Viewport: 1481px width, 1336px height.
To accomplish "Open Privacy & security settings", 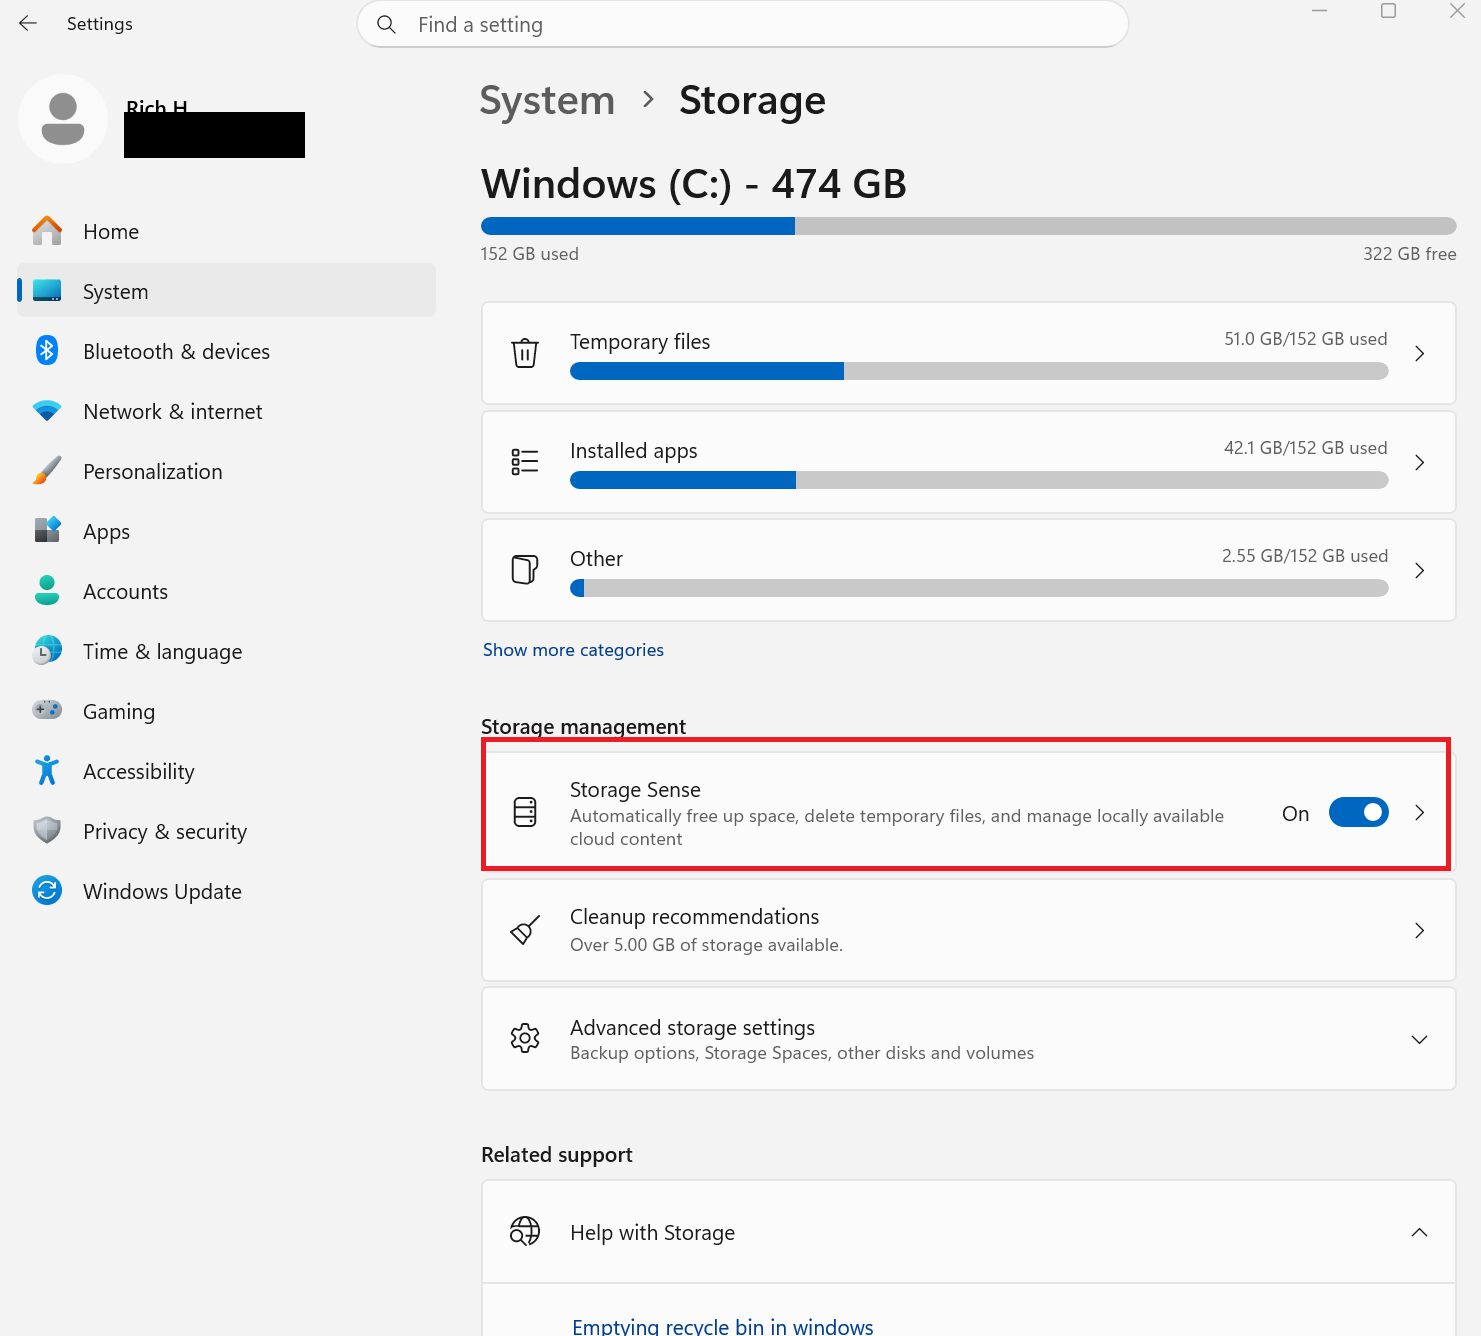I will click(227, 831).
